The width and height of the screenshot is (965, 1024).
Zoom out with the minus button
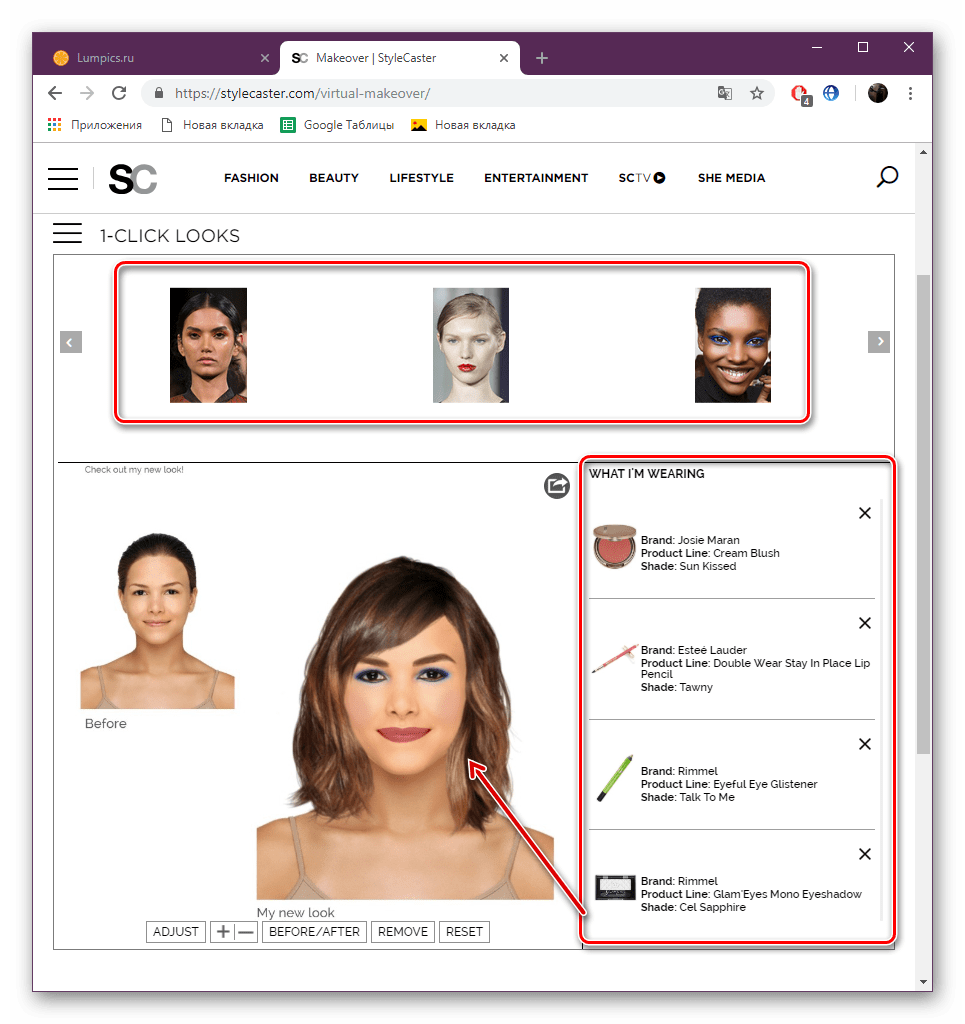coord(246,932)
